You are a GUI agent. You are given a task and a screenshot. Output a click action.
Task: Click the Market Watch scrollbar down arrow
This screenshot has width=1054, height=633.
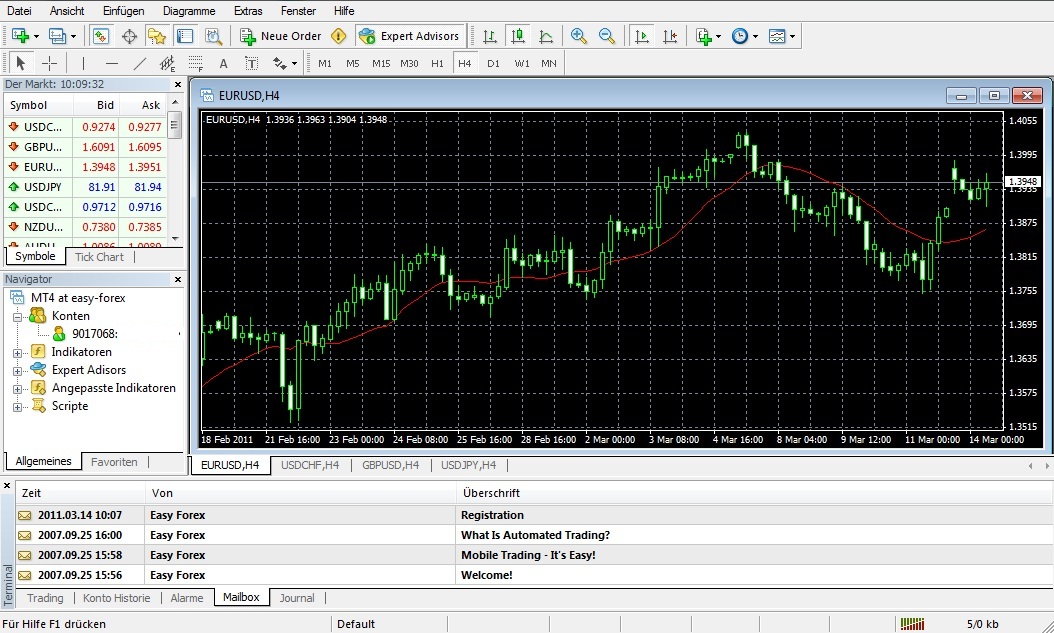tap(175, 238)
